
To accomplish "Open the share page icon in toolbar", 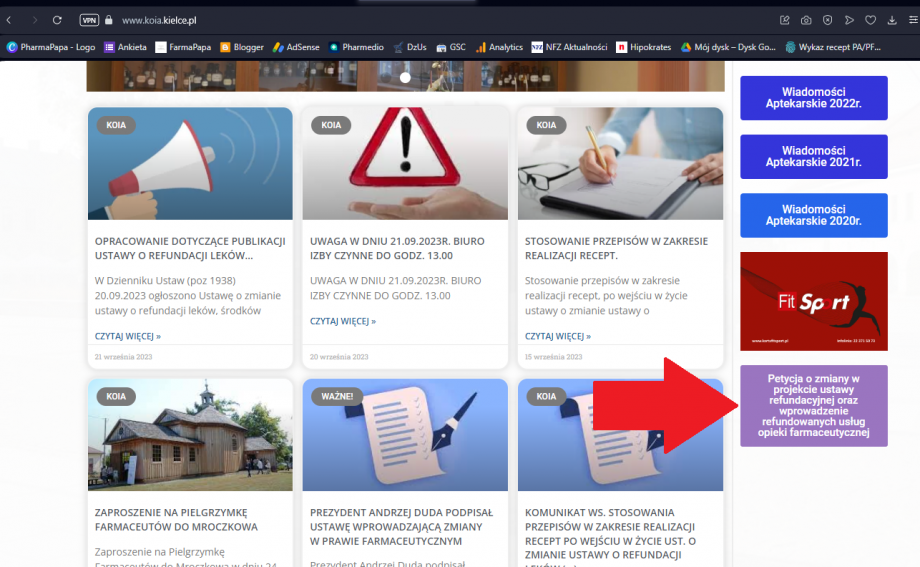I will tap(784, 20).
